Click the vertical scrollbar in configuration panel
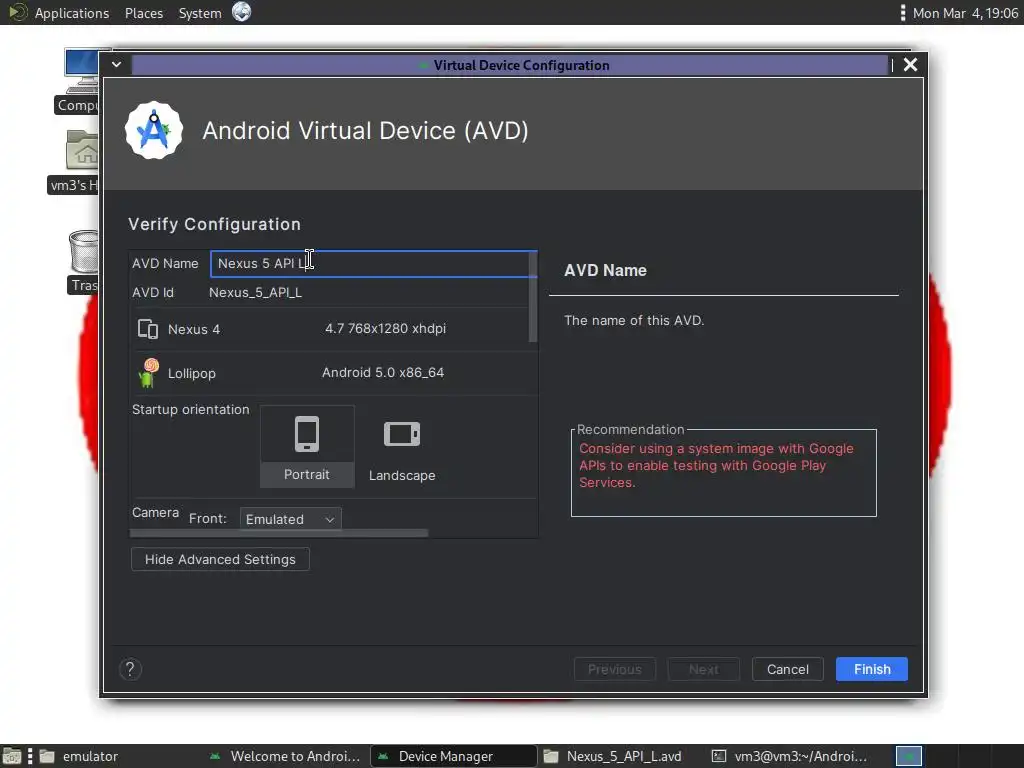Image resolution: width=1024 pixels, height=768 pixels. tap(532, 297)
